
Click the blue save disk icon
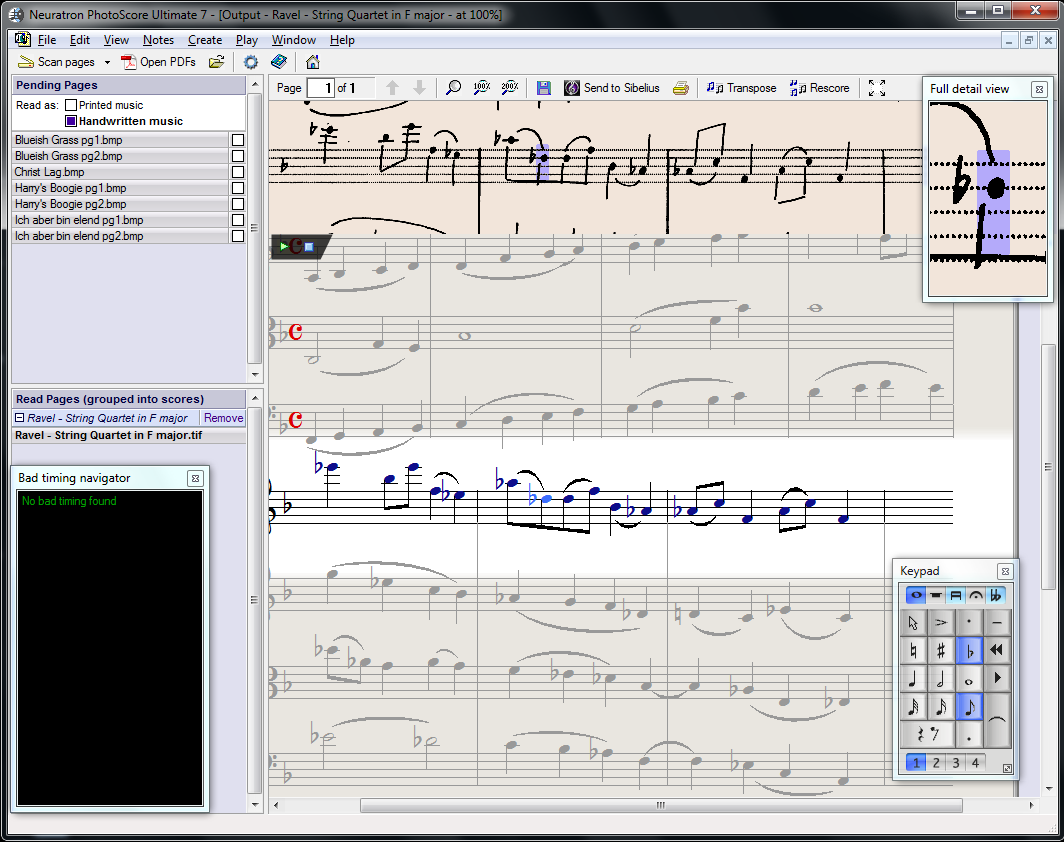(x=543, y=88)
